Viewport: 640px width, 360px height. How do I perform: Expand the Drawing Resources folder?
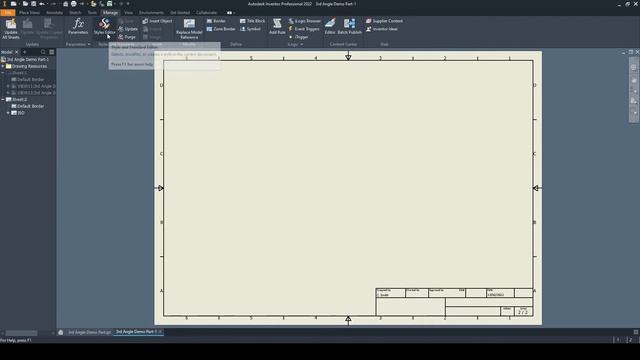click(3, 66)
